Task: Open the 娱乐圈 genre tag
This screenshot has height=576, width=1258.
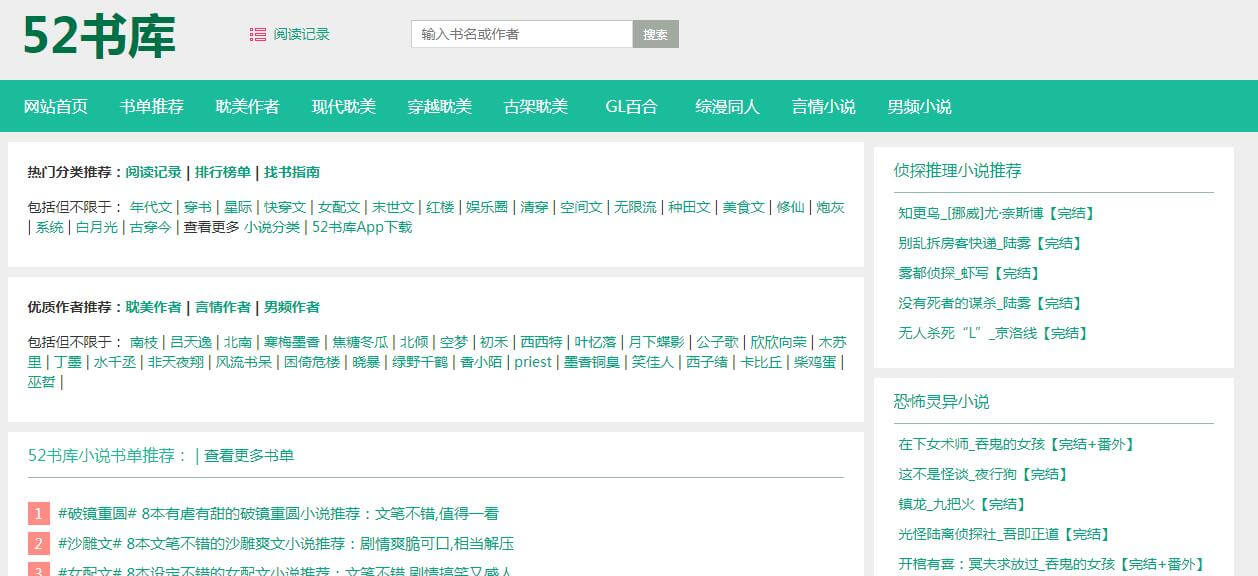Action: pos(488,207)
